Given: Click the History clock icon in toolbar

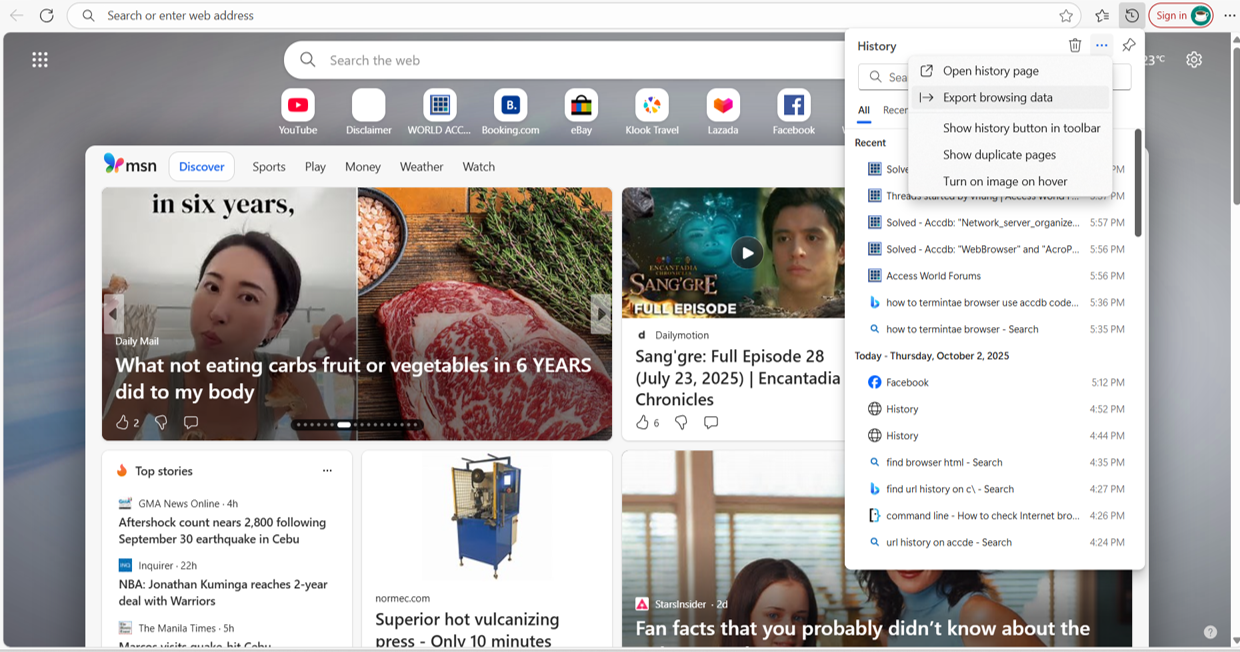Looking at the screenshot, I should pyautogui.click(x=1131, y=15).
